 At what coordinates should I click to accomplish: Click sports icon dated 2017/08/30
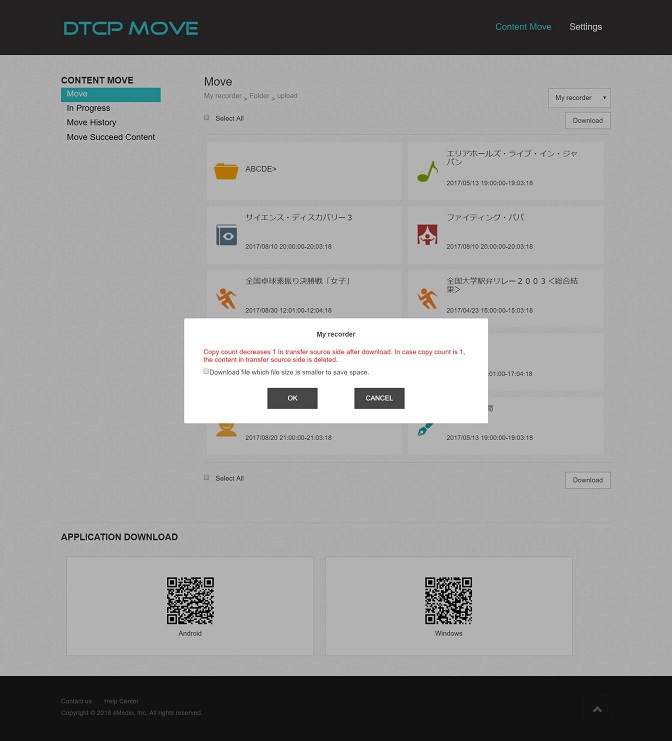[x=226, y=298]
